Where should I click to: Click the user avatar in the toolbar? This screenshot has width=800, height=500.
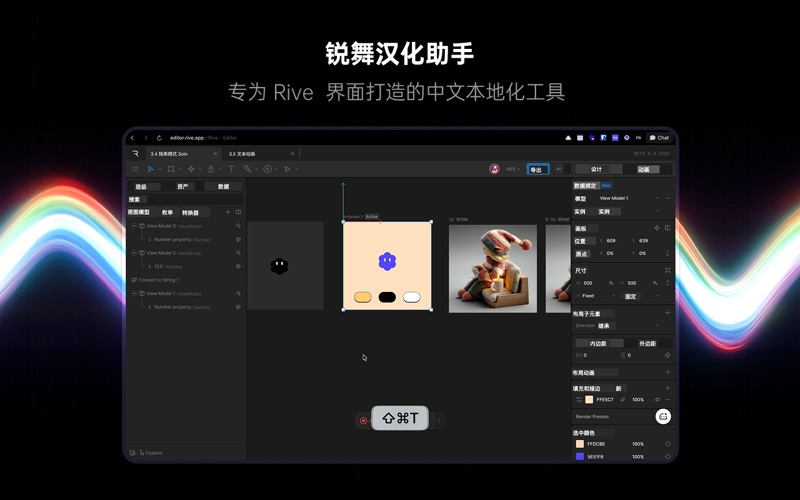pos(494,169)
